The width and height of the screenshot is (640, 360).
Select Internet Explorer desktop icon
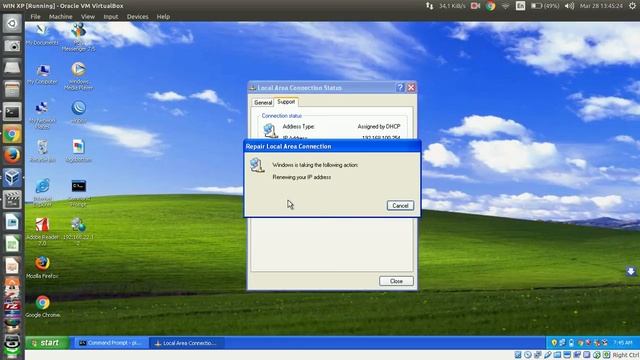(x=42, y=191)
